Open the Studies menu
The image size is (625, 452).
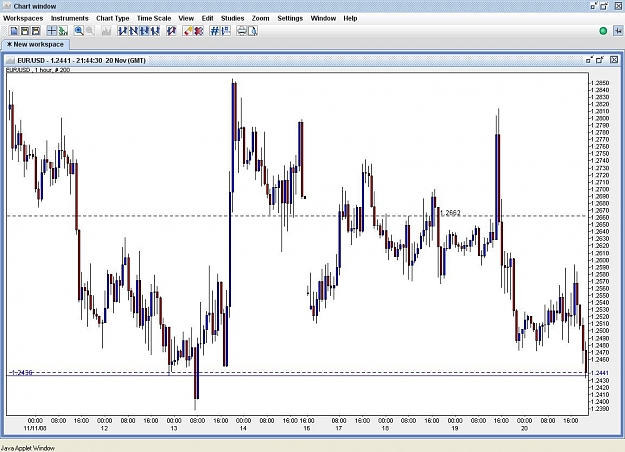232,18
